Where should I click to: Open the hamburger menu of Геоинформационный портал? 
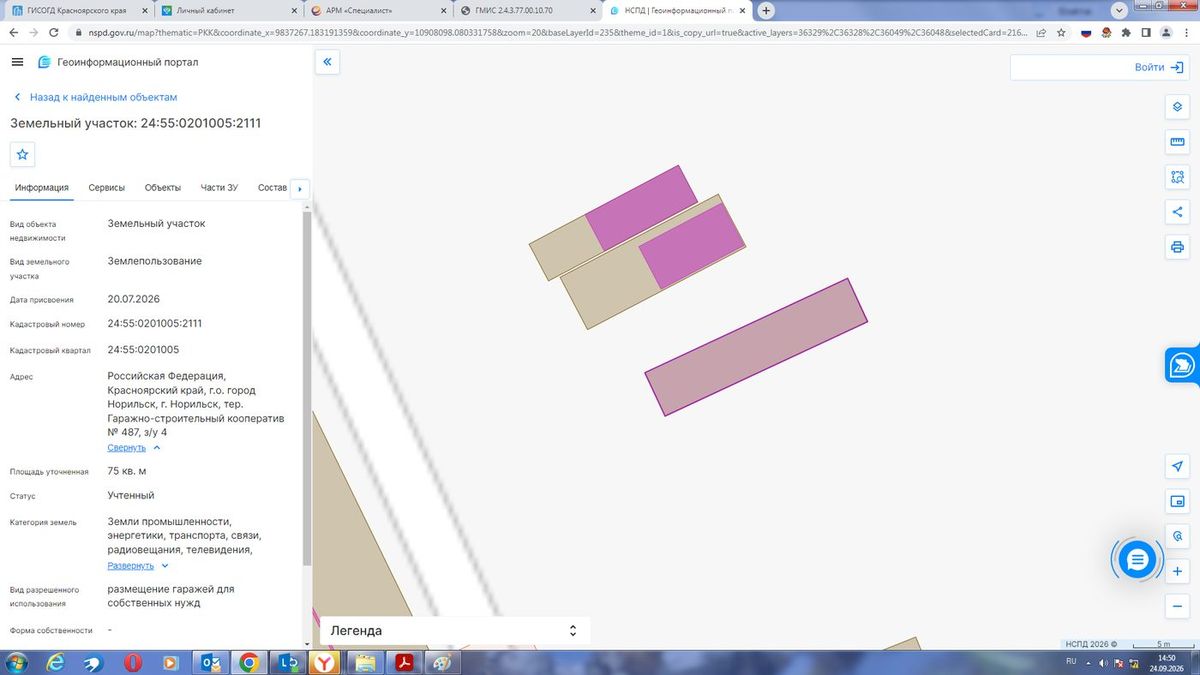click(17, 62)
